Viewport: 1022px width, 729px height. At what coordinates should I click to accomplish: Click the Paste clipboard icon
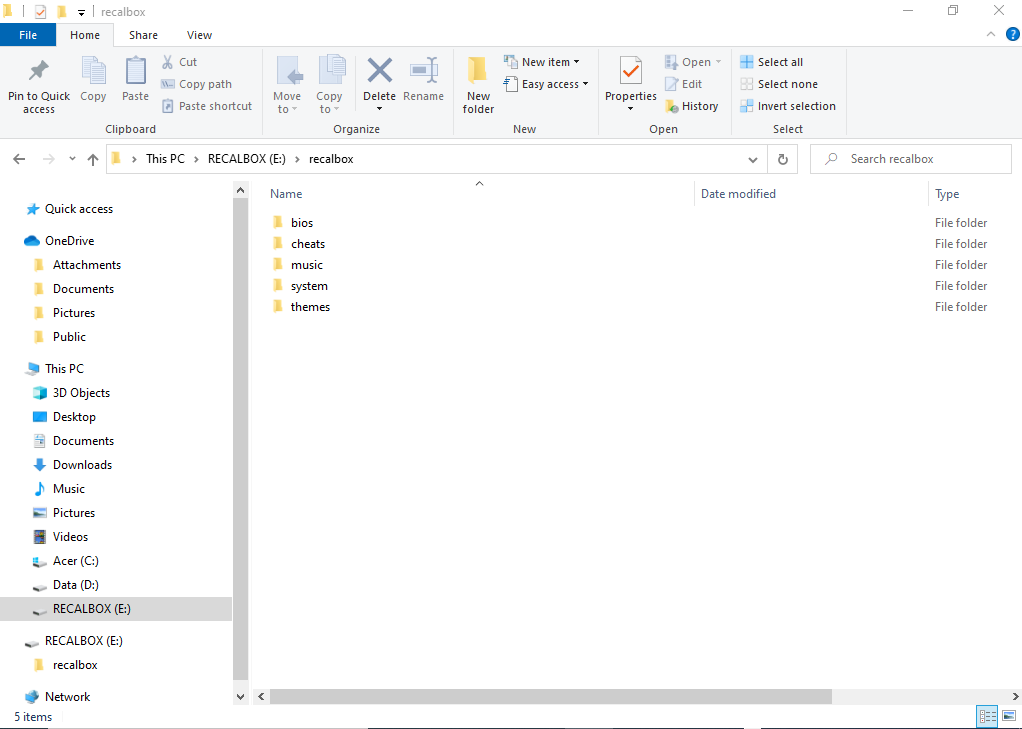pos(136,70)
